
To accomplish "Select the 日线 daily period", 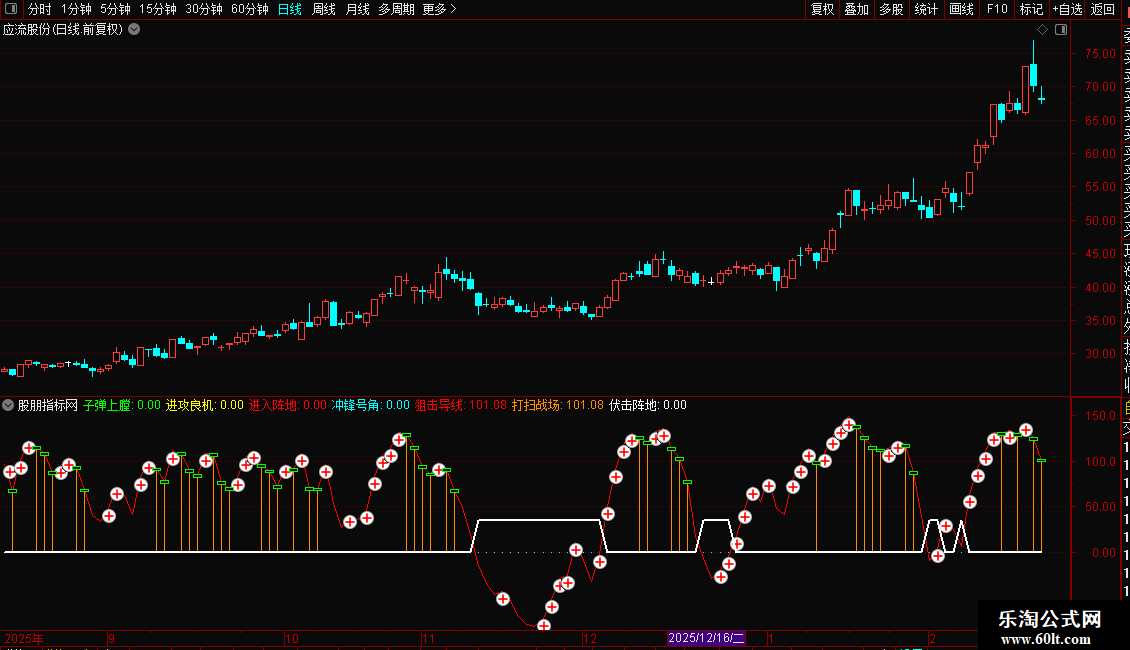I will pyautogui.click(x=290, y=9).
